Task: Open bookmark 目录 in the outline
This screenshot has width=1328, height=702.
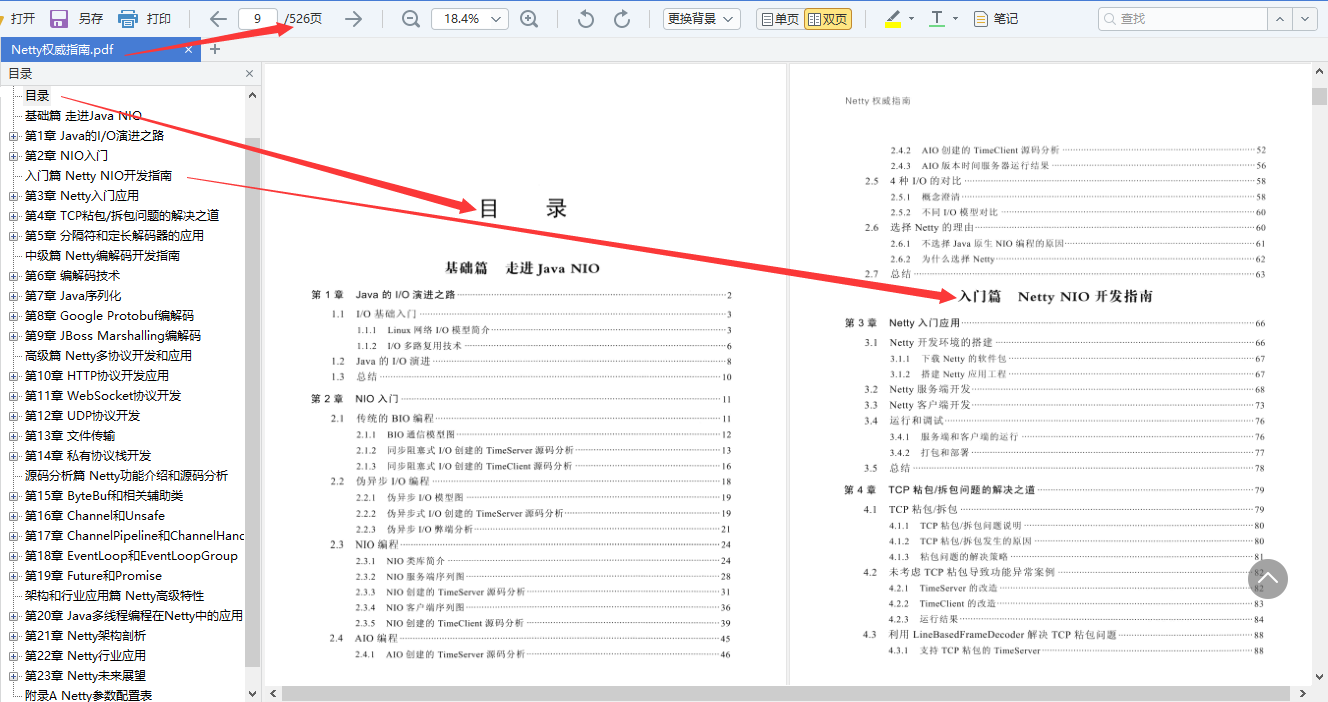Action: click(x=37, y=95)
